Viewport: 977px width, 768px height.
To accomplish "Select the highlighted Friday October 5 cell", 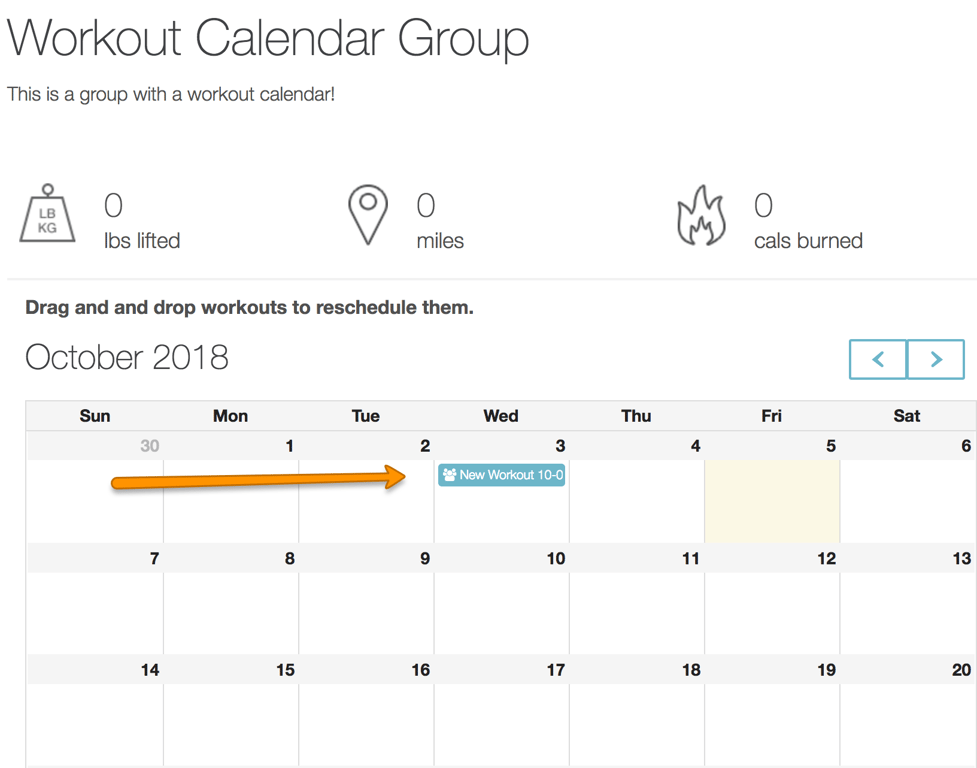I will pos(771,500).
